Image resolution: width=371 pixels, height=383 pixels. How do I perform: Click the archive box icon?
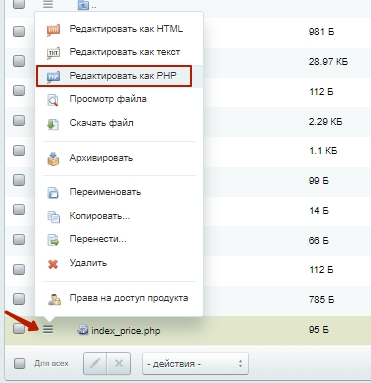53,159
